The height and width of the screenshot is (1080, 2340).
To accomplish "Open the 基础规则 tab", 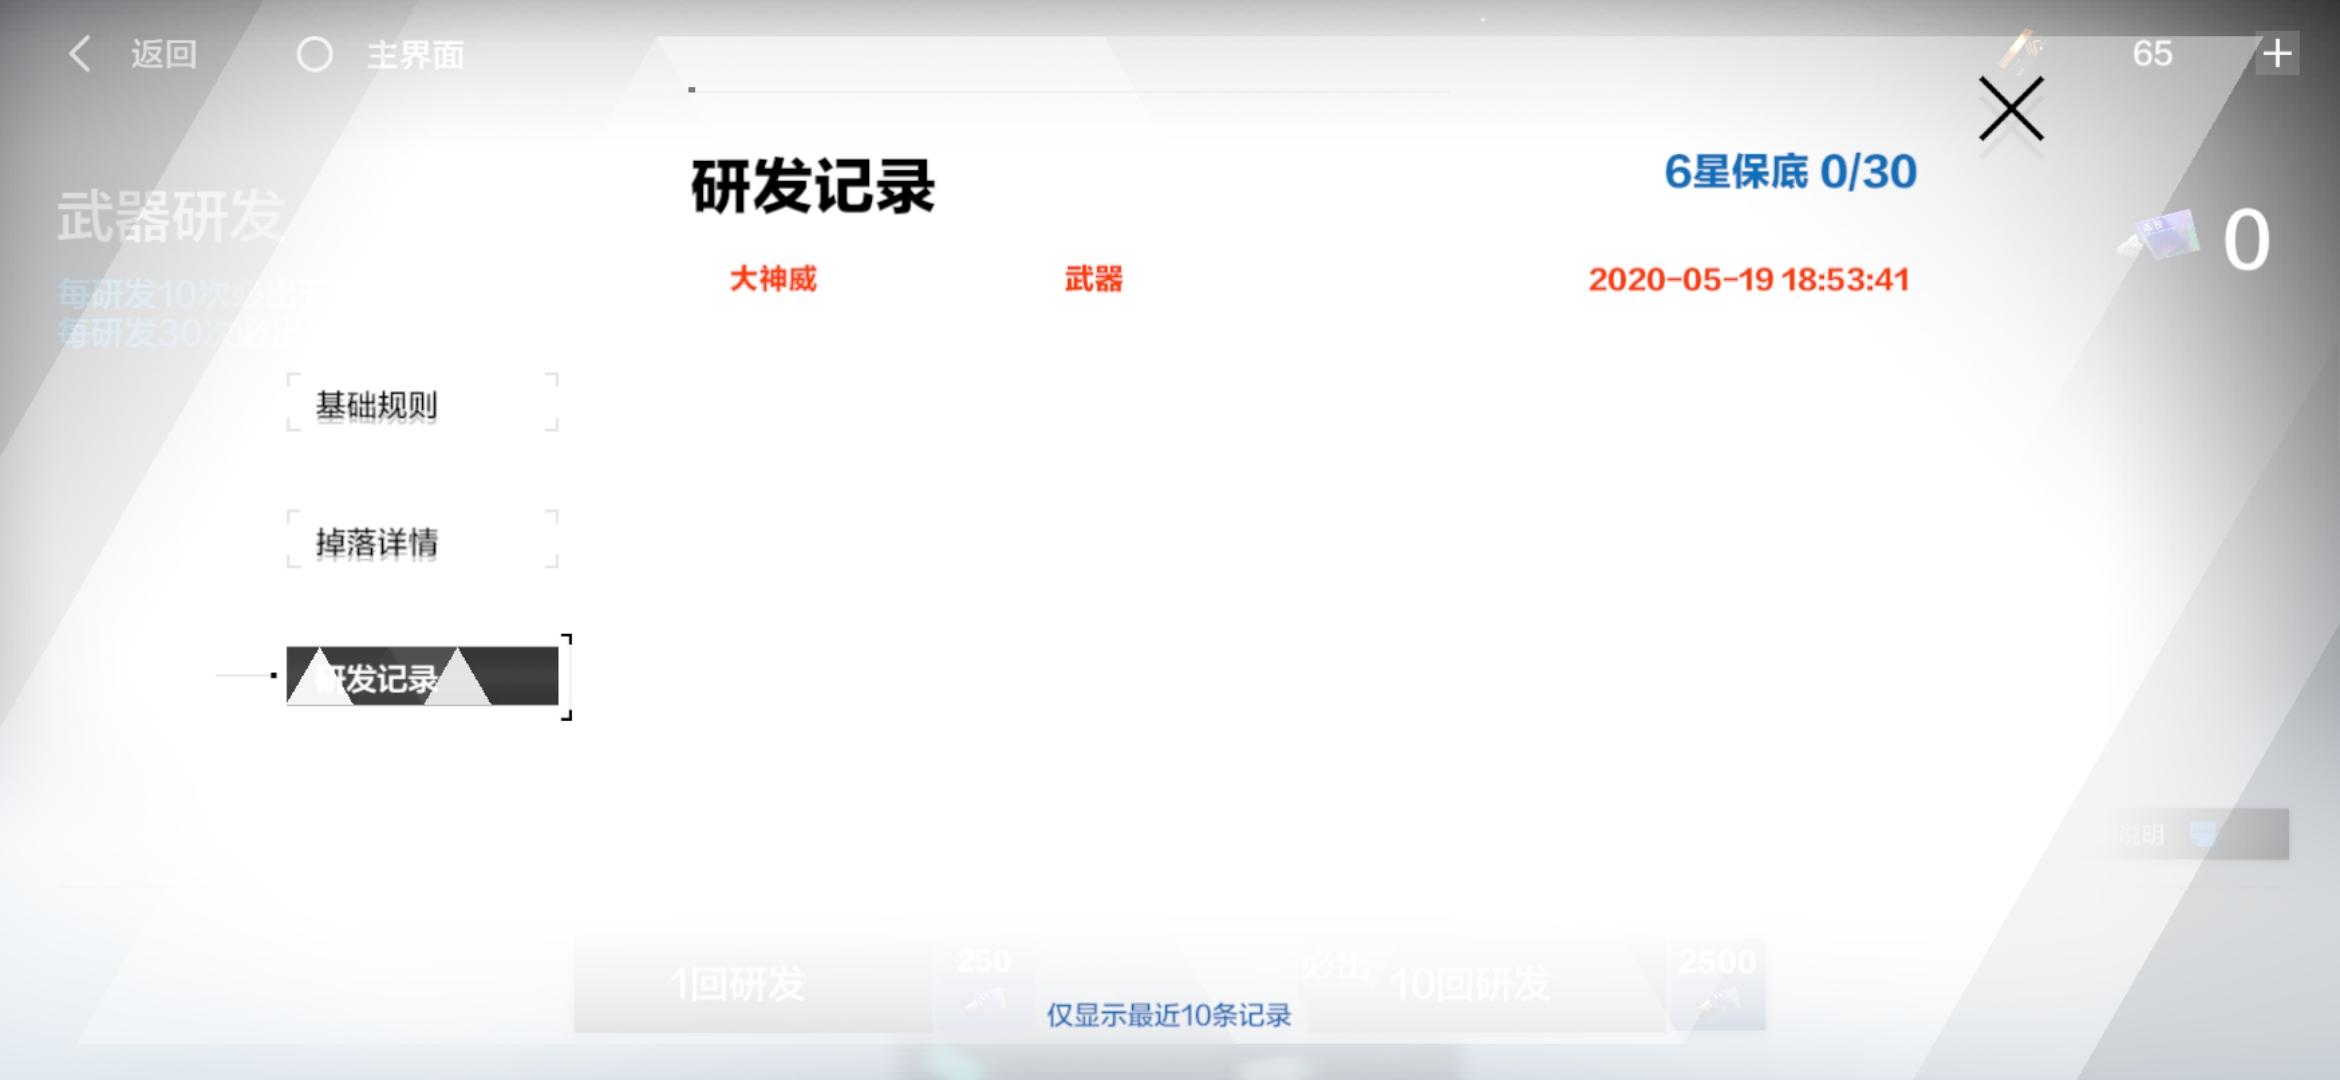I will coord(422,403).
